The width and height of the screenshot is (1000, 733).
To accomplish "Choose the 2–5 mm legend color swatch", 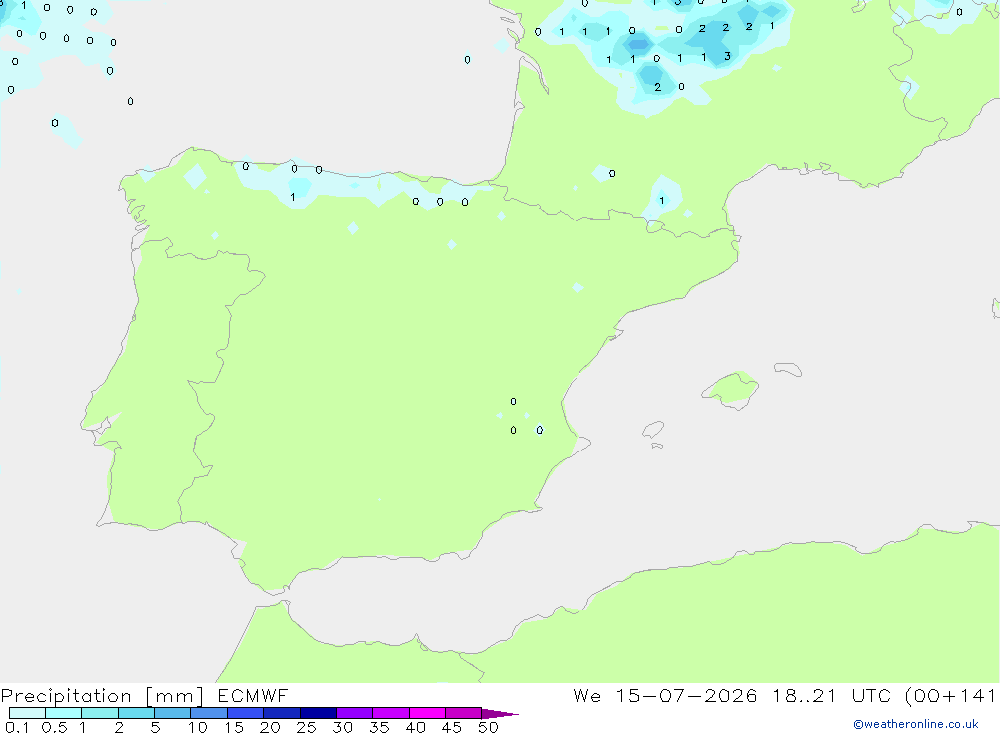I will [x=136, y=713].
